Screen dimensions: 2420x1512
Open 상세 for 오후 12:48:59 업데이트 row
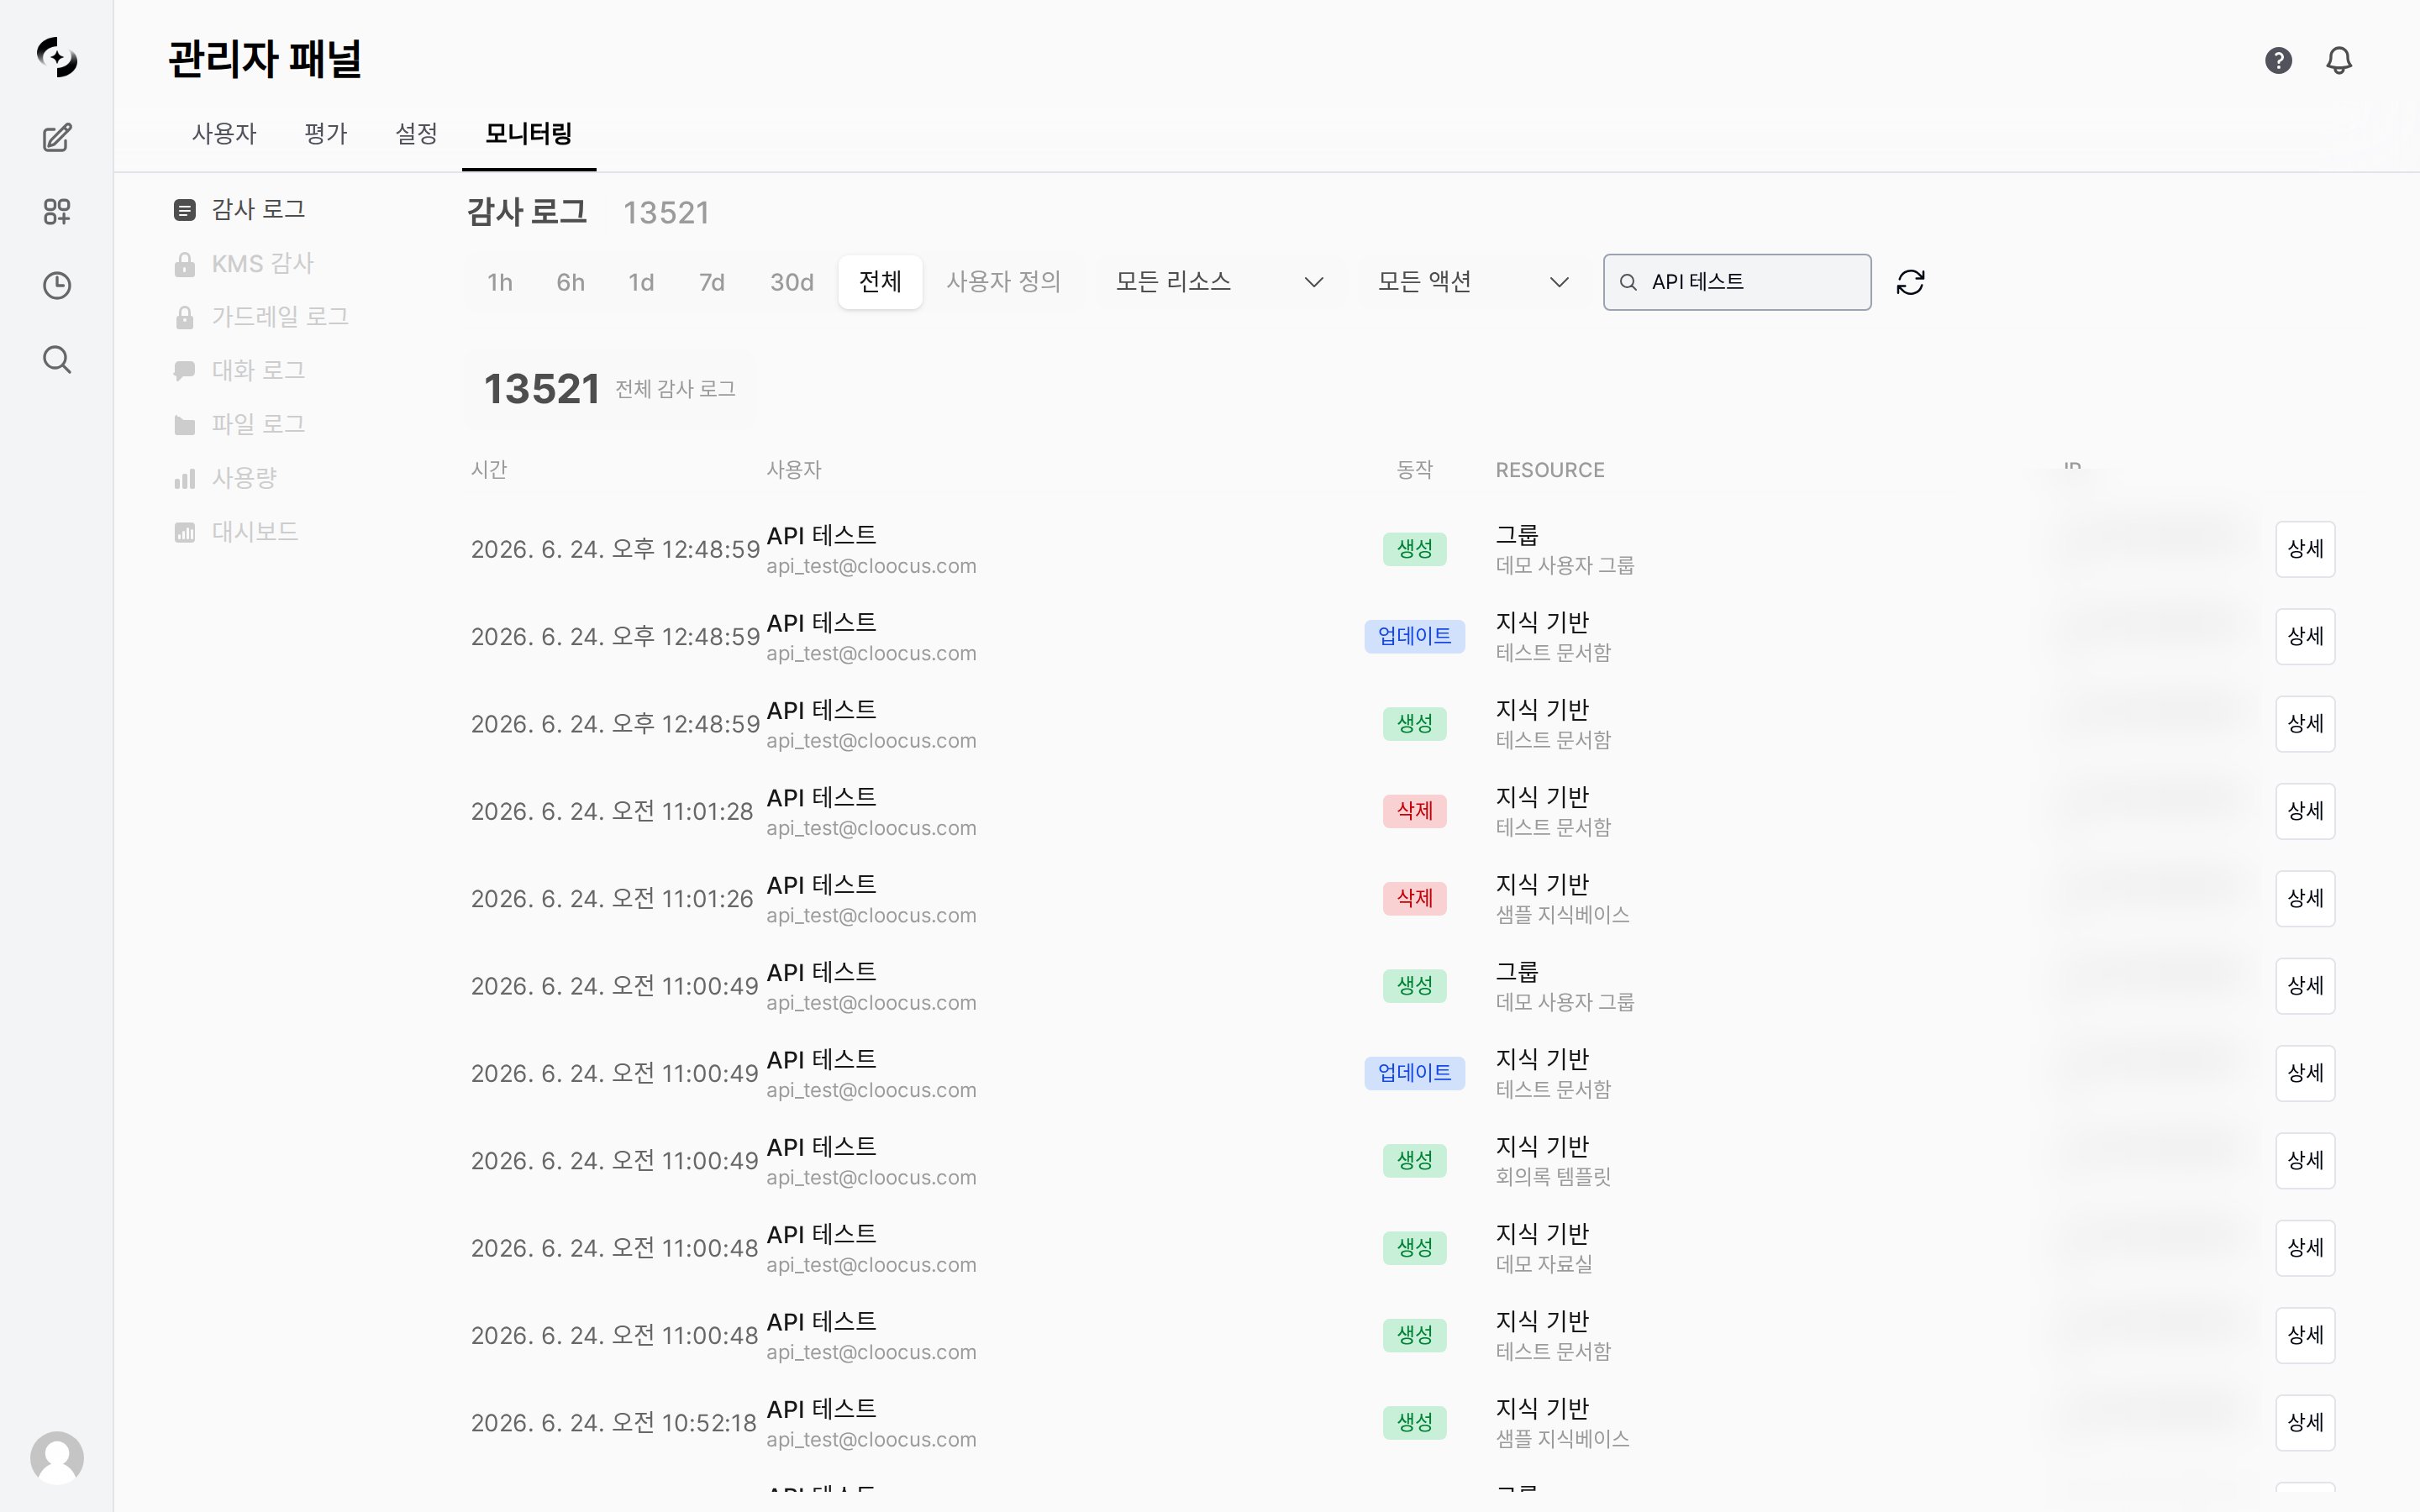[x=2305, y=636]
